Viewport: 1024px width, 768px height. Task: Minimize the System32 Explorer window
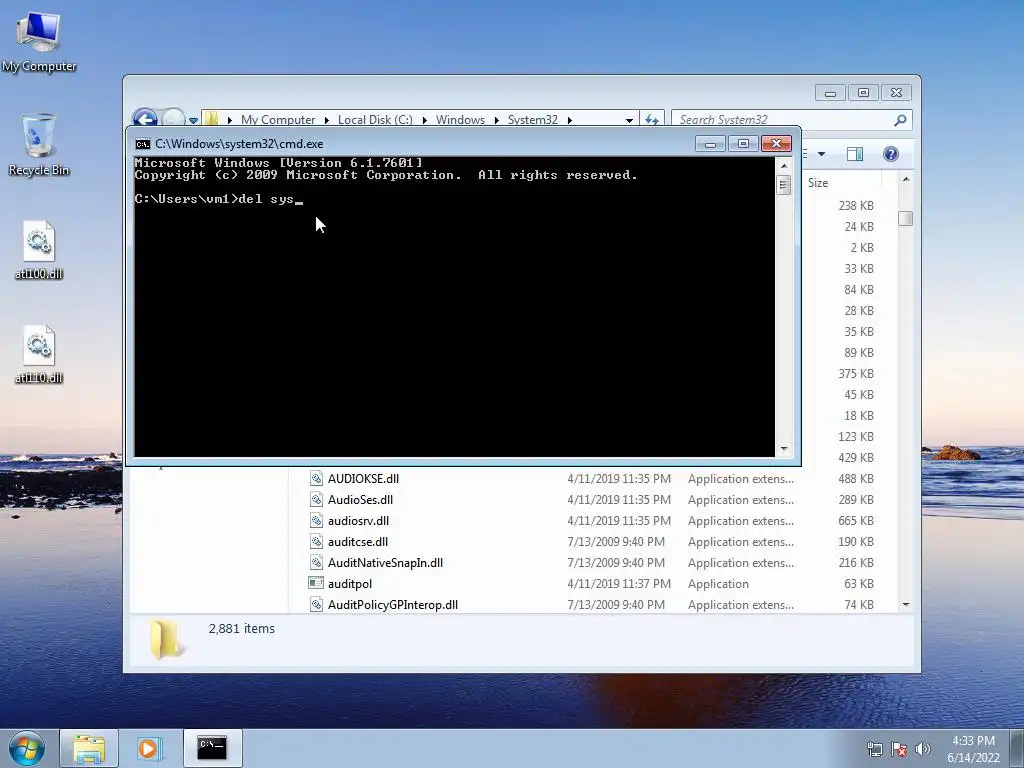830,93
